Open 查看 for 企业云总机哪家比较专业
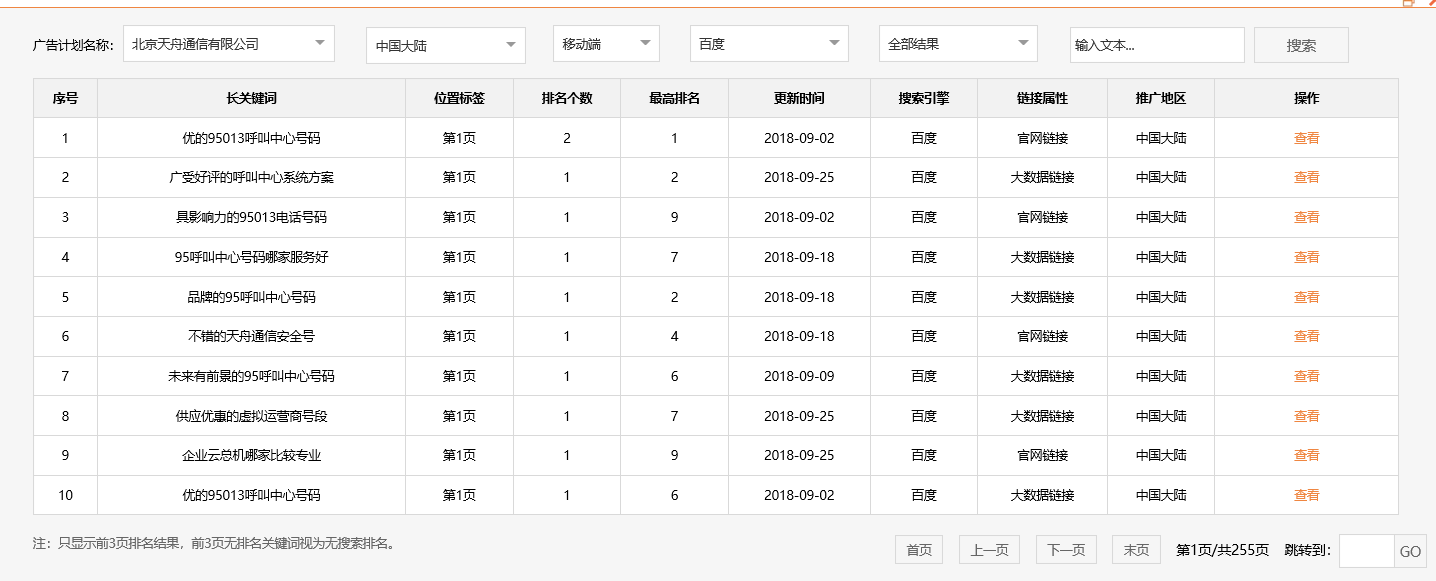The width and height of the screenshot is (1436, 581). tap(1306, 455)
